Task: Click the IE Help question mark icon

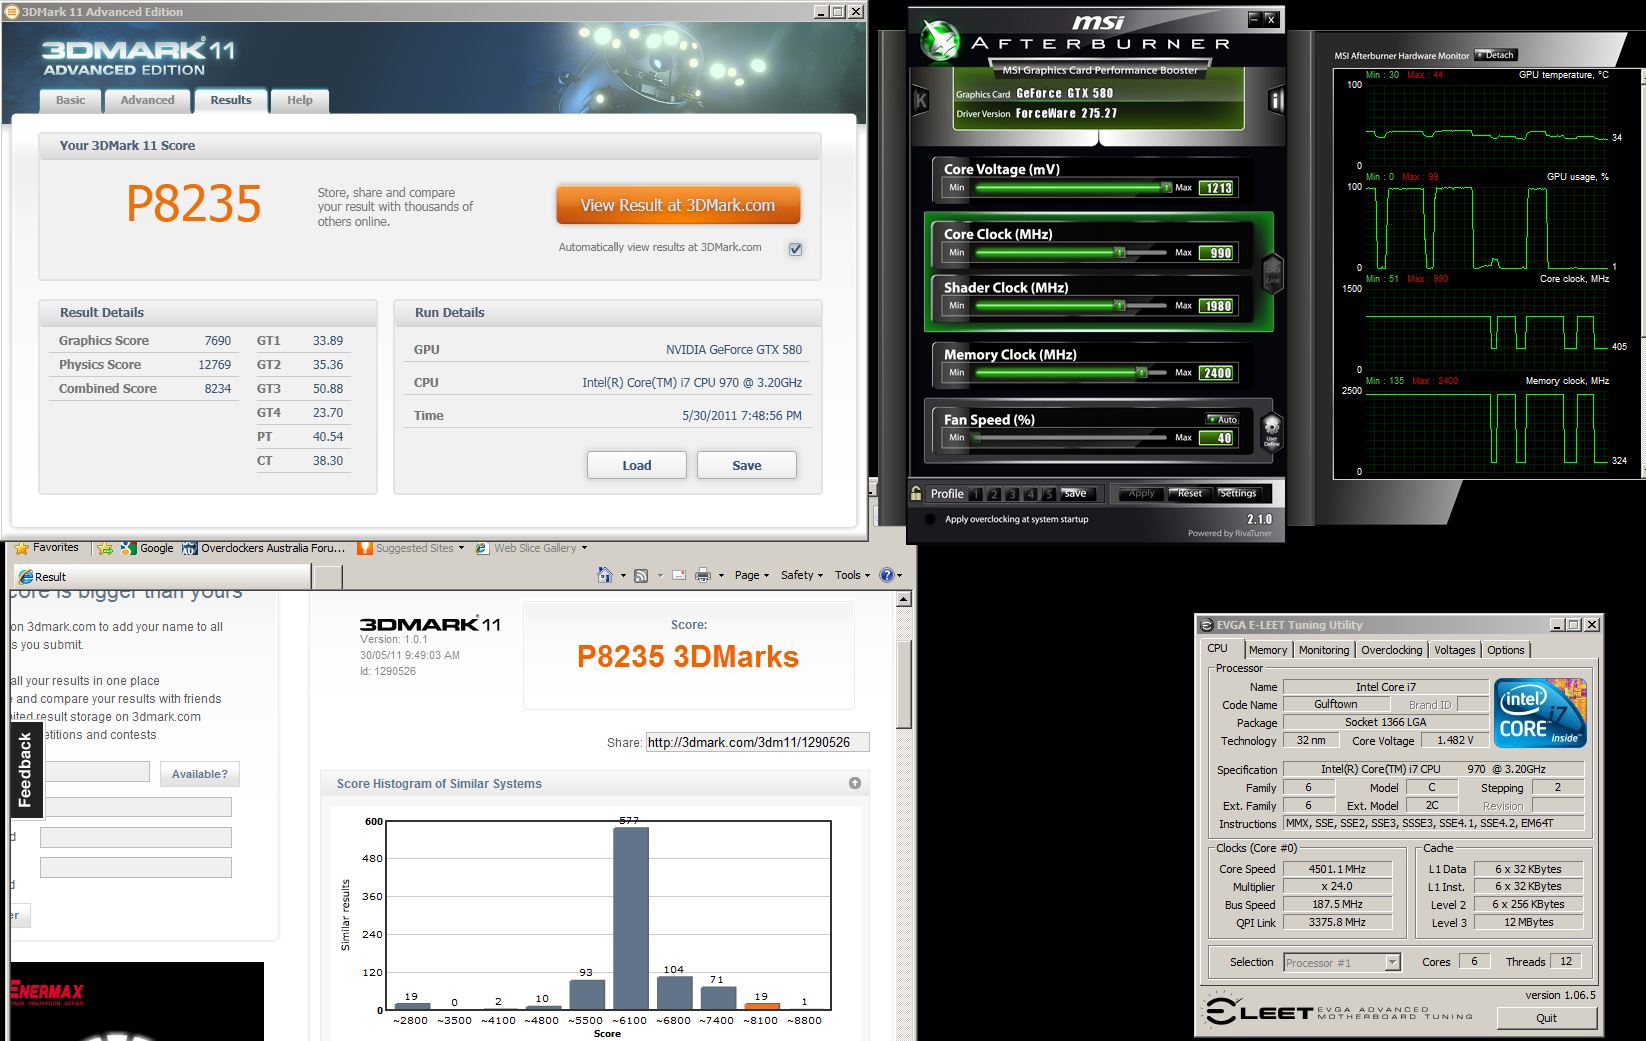Action: (x=886, y=575)
